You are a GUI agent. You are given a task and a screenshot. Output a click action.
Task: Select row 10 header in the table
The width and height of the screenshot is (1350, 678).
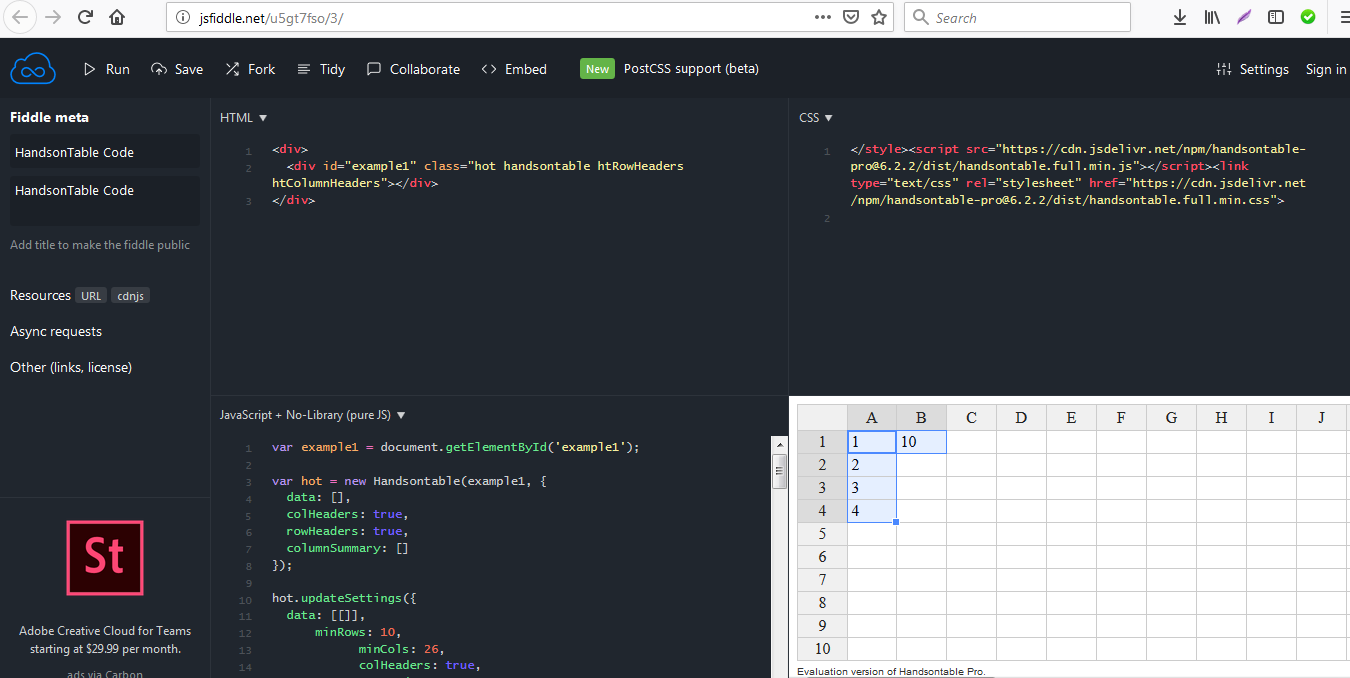pyautogui.click(x=823, y=649)
